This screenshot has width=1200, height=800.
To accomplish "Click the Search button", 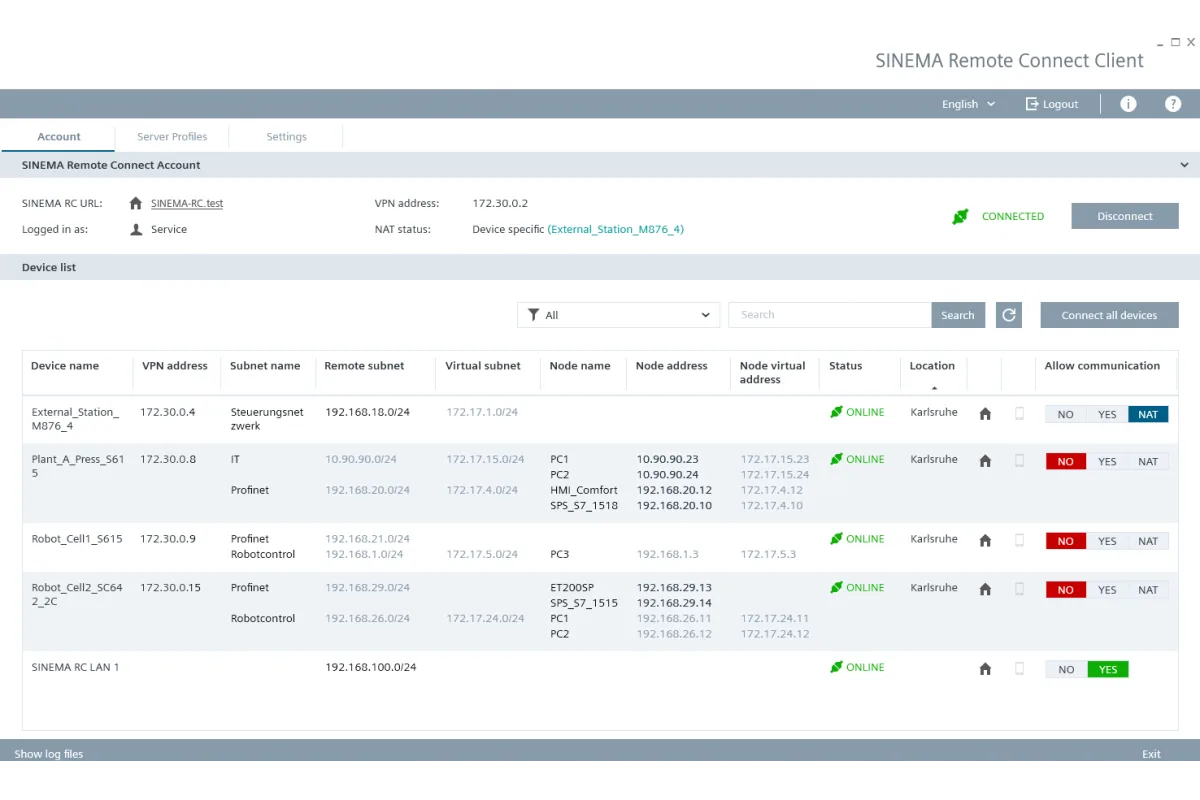I will point(958,315).
